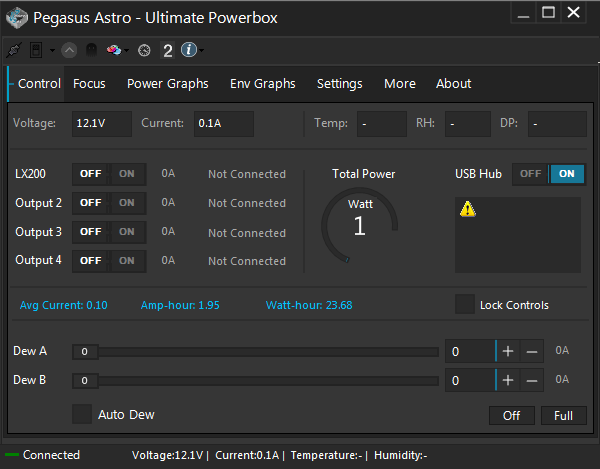The height and width of the screenshot is (469, 600).
Task: Click the Dew A slider handle
Action: [x=85, y=352]
